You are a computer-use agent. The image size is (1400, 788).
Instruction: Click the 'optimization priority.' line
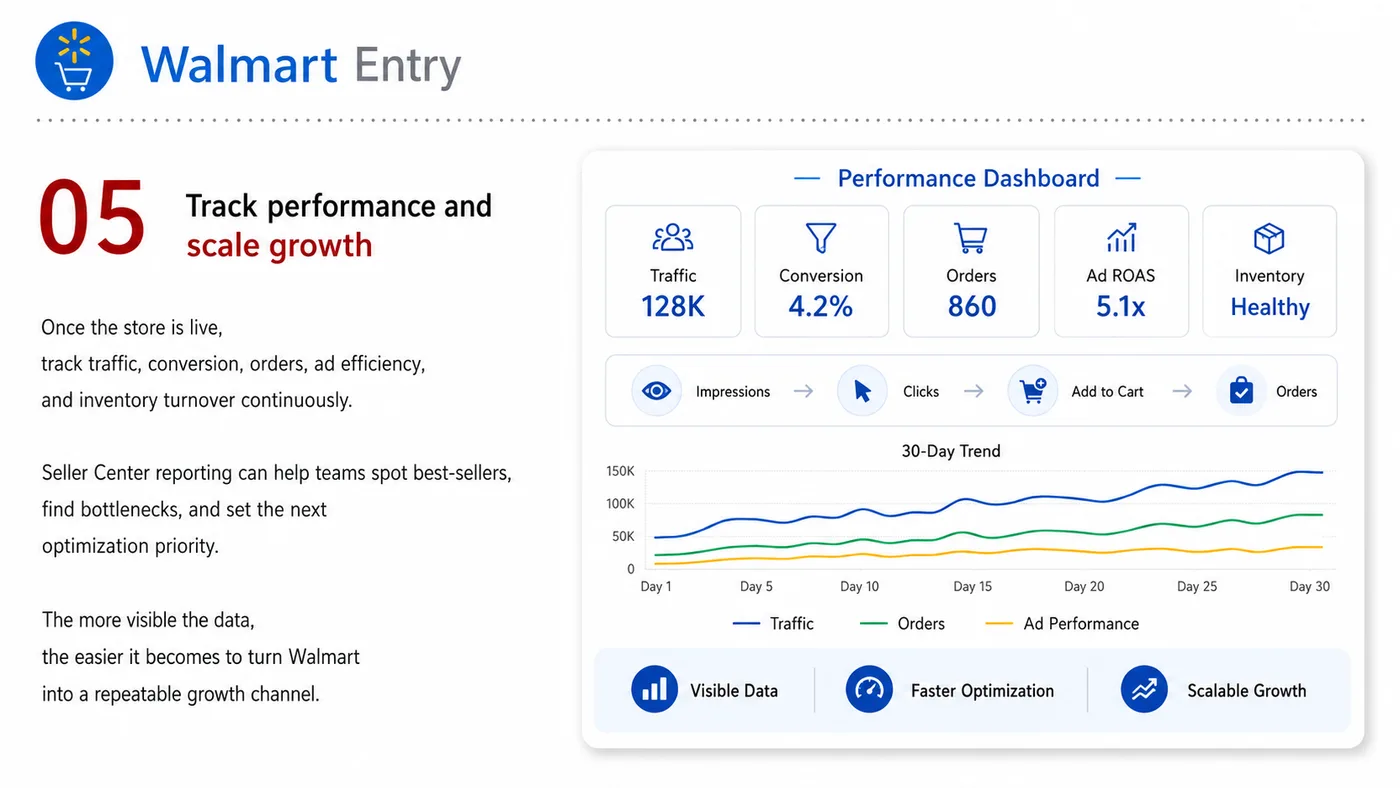click(130, 547)
